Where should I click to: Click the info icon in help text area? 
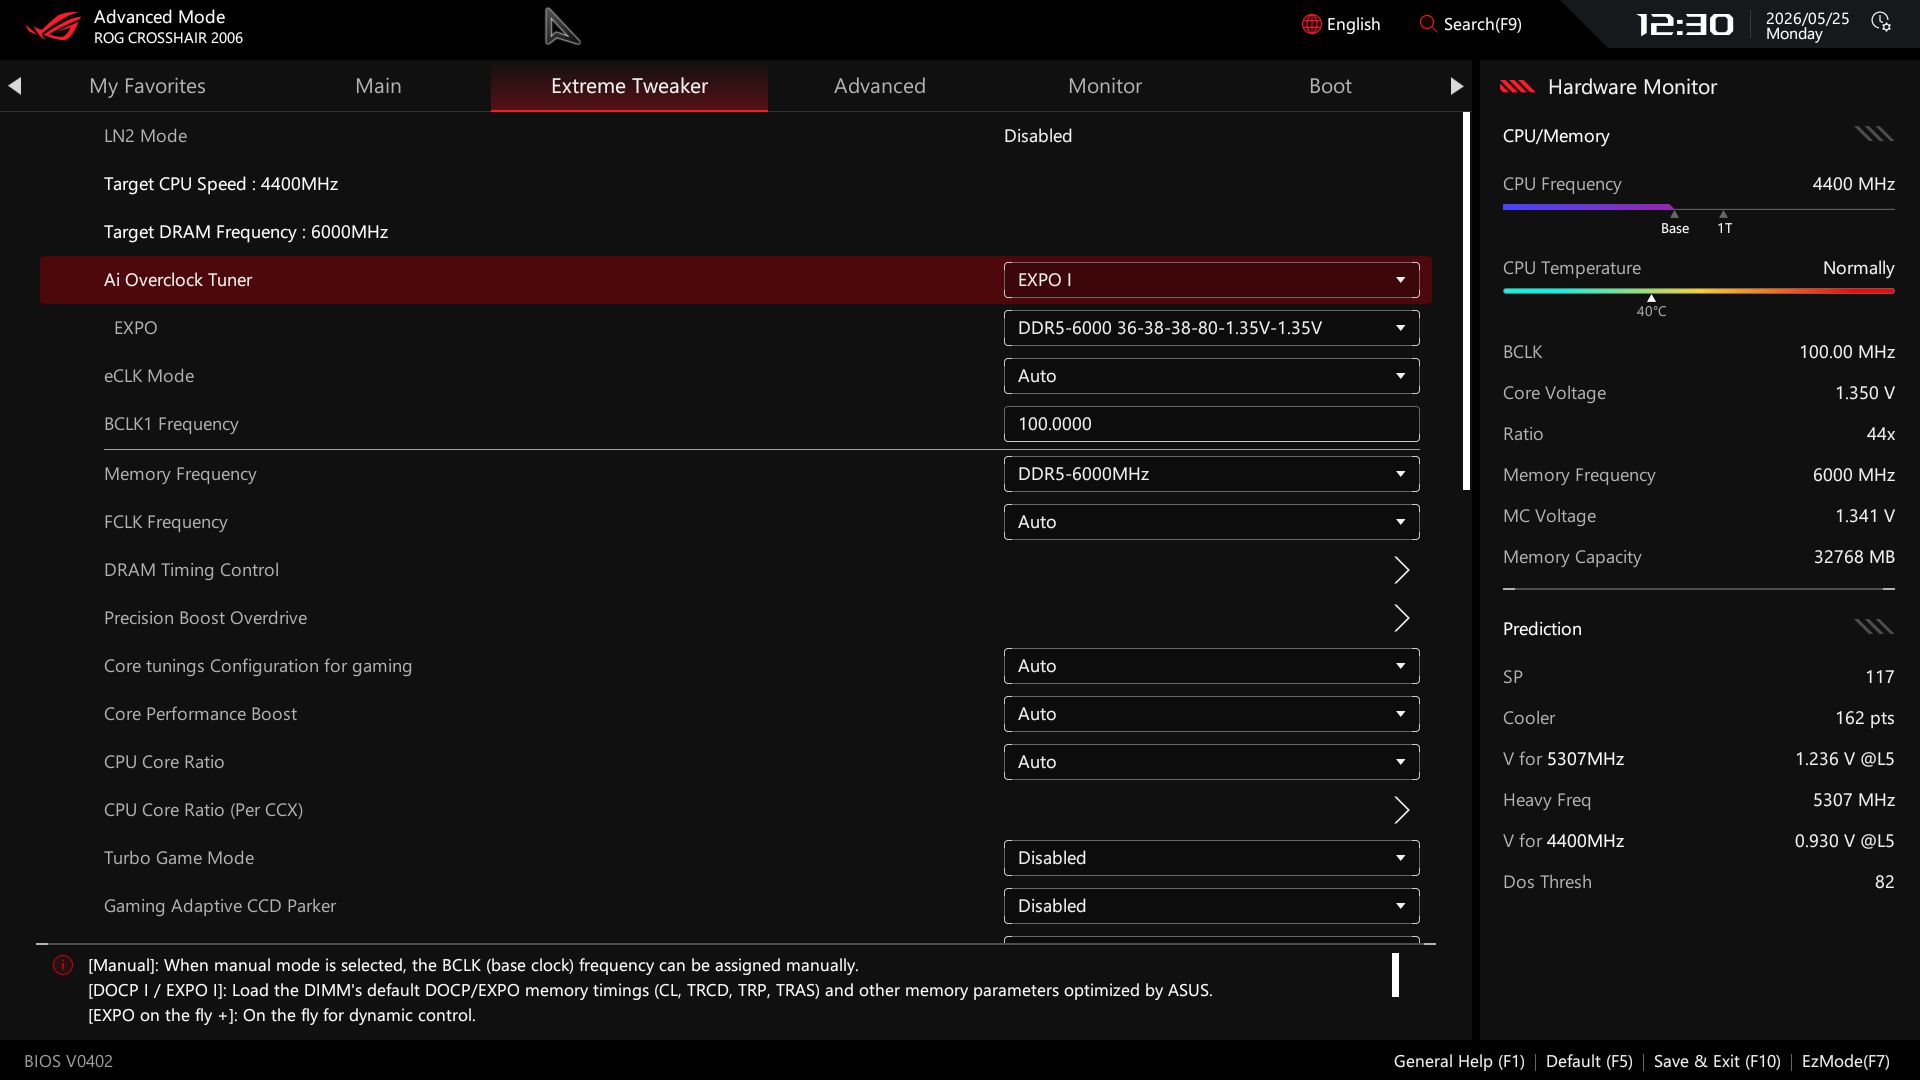tap(62, 965)
